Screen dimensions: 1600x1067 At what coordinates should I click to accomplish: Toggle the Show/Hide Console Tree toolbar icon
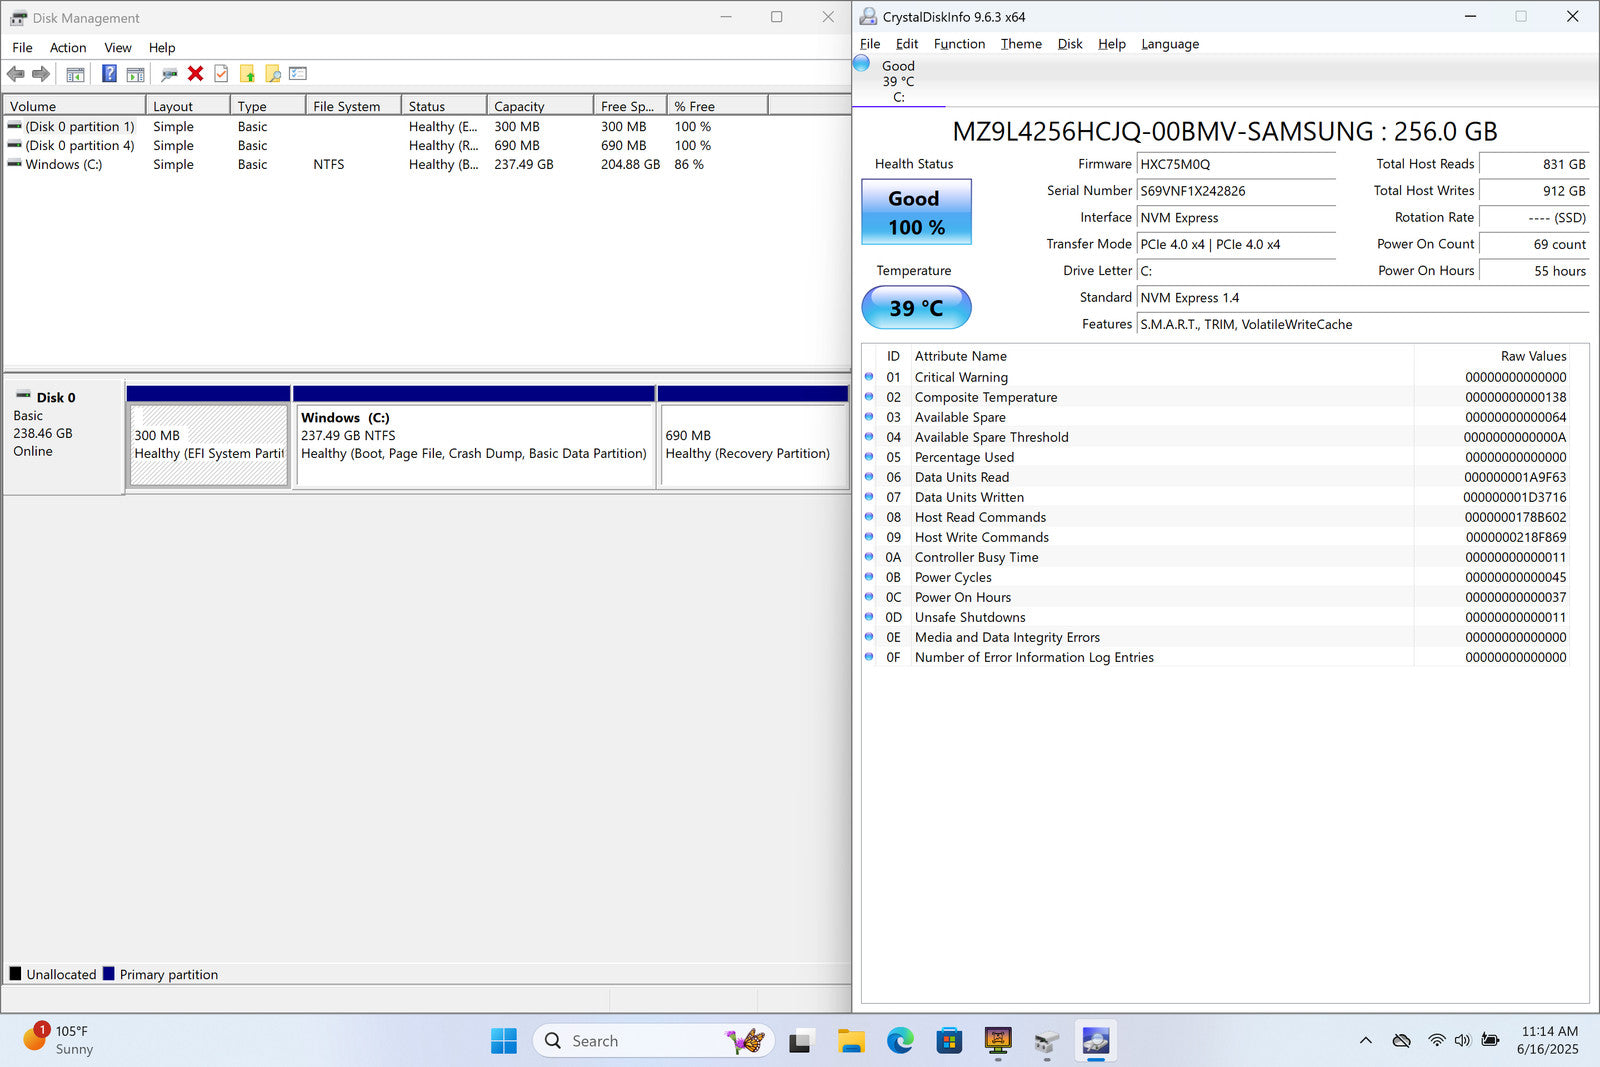[x=75, y=74]
